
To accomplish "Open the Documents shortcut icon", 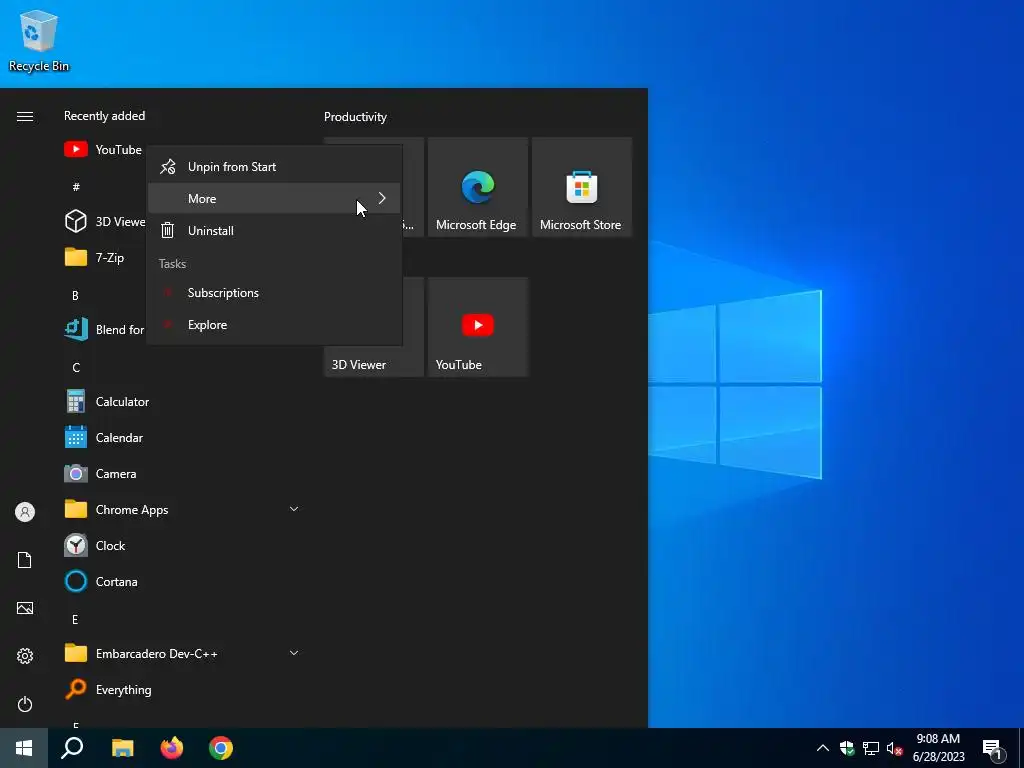I will pos(25,560).
